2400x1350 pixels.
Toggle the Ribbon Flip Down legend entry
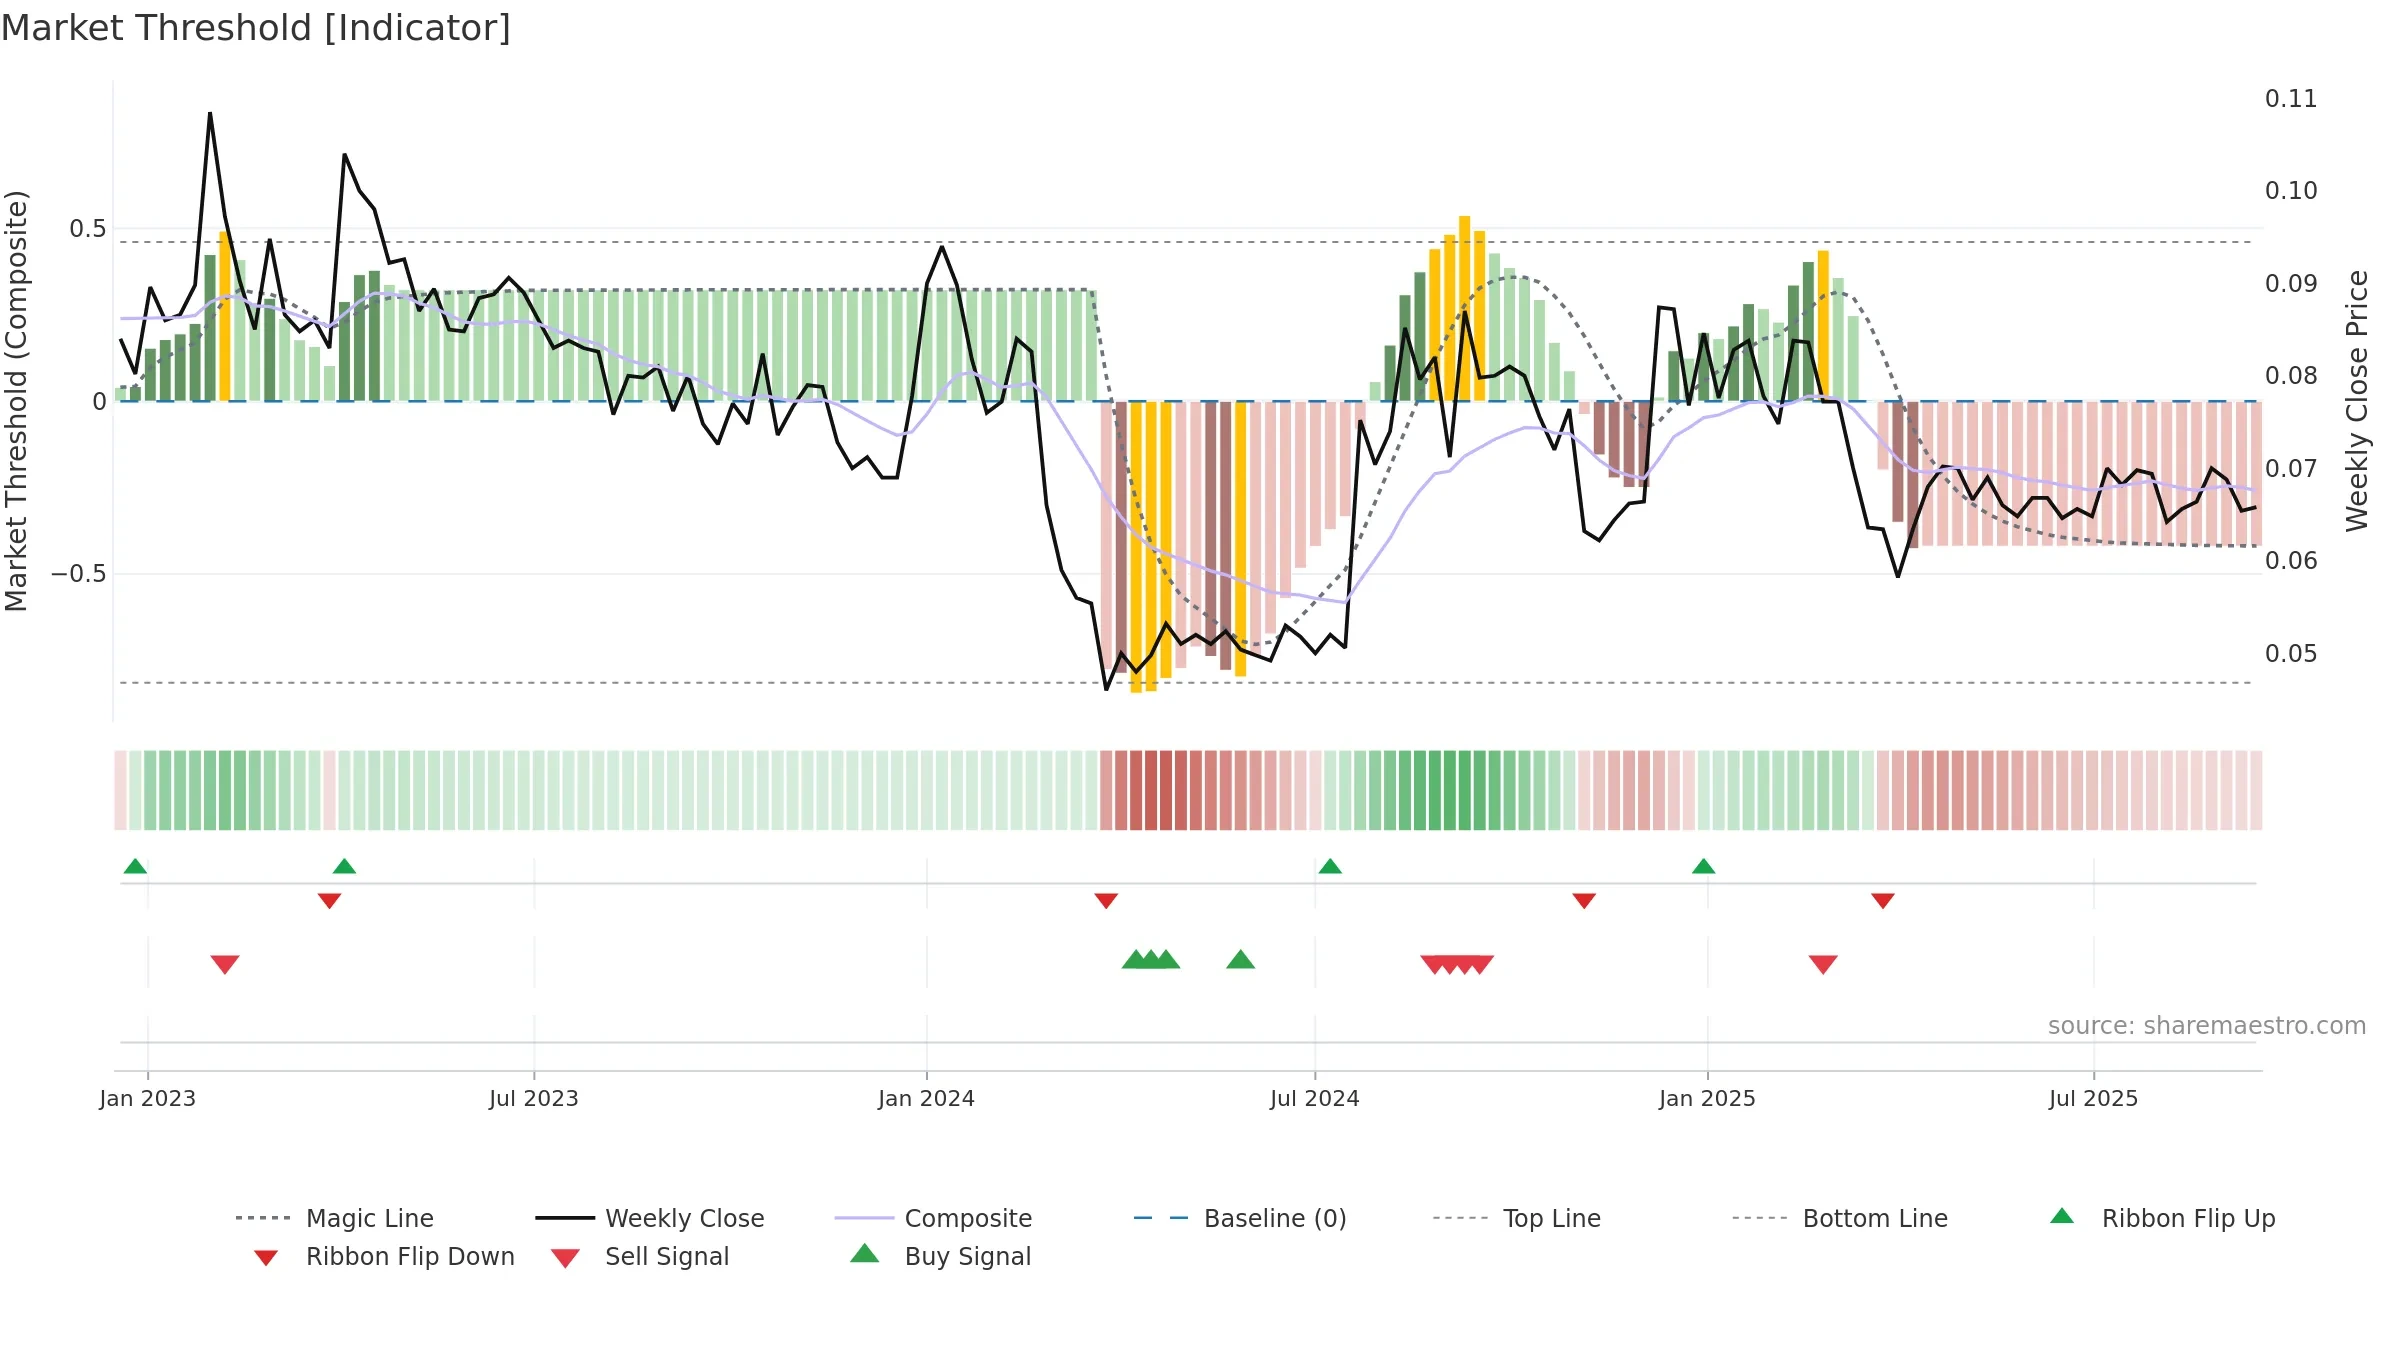[384, 1256]
